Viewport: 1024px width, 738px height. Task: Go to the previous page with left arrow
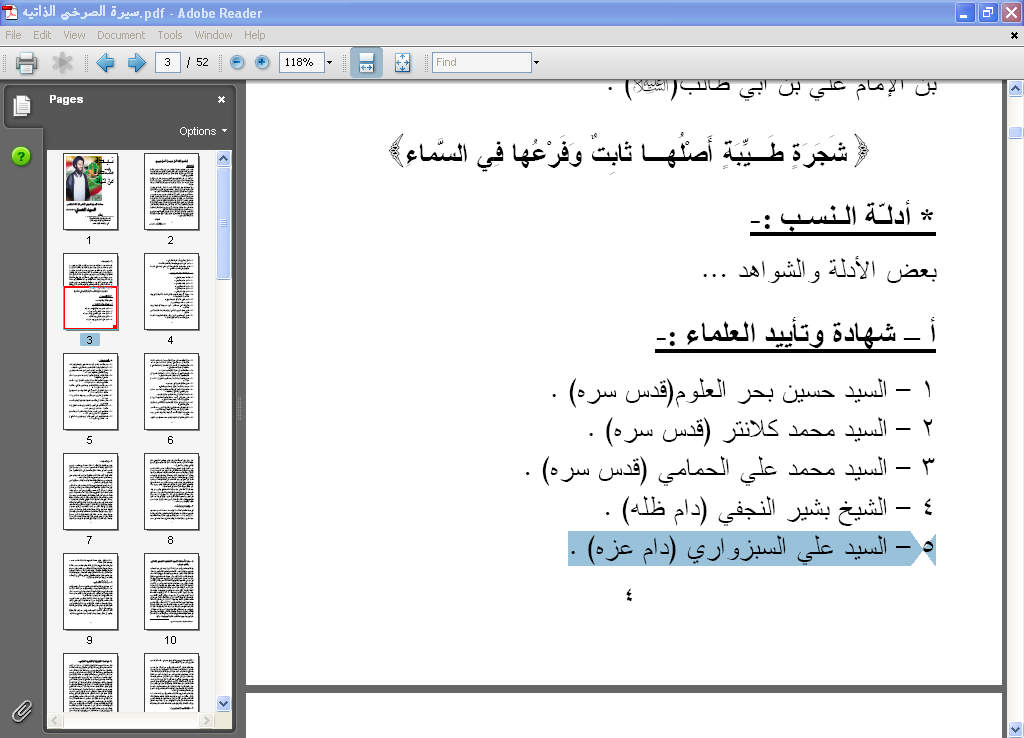[x=105, y=63]
